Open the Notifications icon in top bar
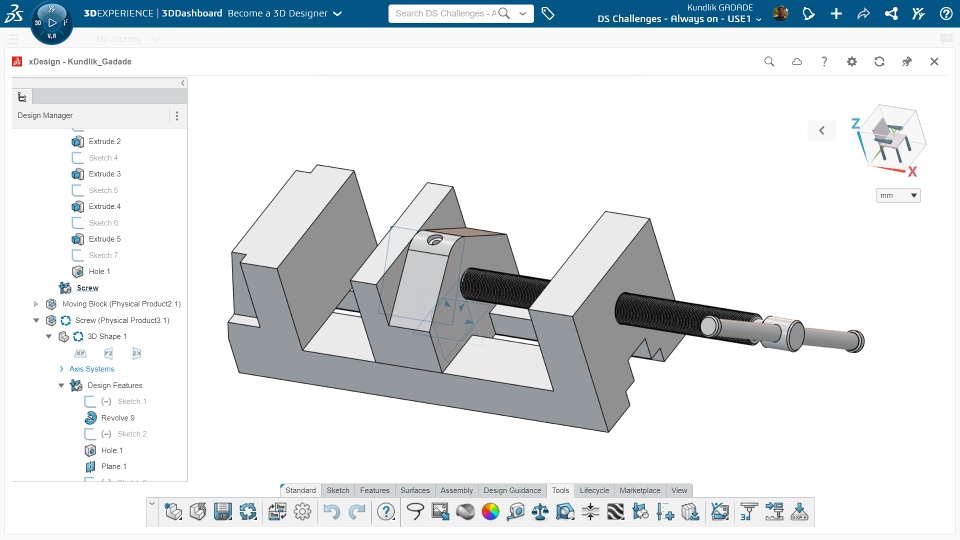This screenshot has width=960, height=540. click(x=808, y=13)
